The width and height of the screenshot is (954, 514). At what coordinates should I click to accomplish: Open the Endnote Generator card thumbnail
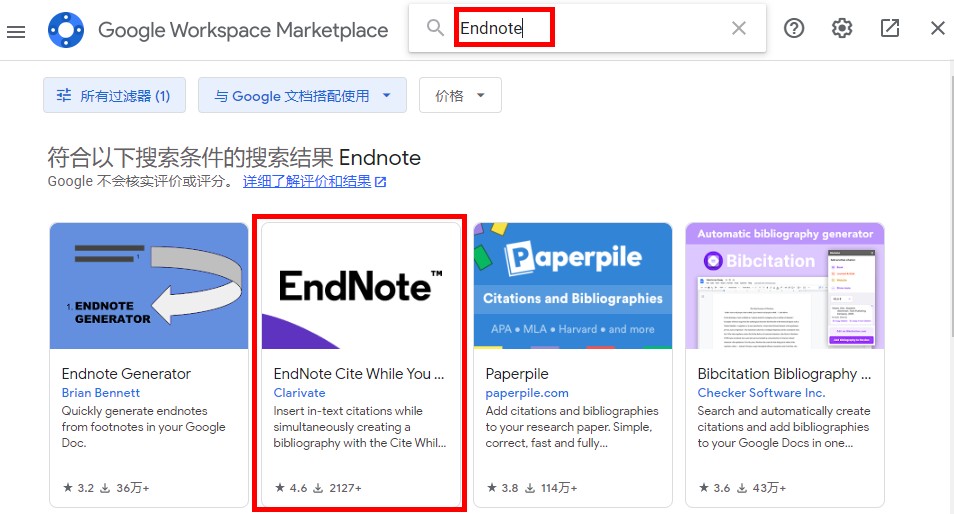(149, 286)
